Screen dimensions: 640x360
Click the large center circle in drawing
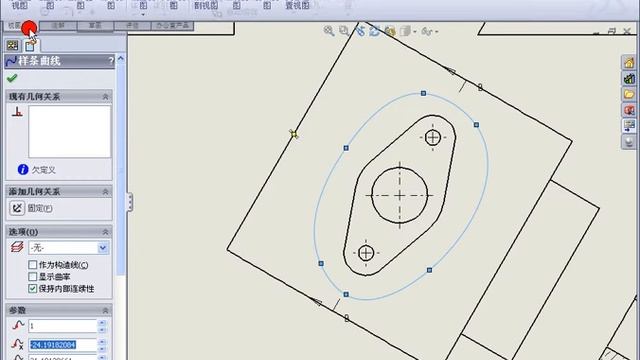click(x=400, y=195)
